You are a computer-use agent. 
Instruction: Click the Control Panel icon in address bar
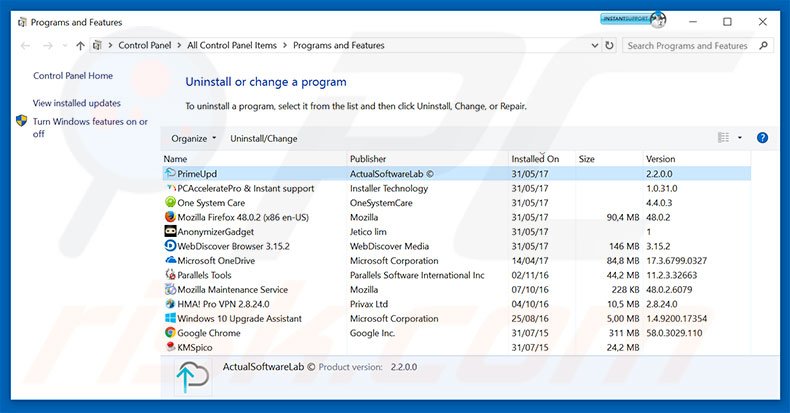pyautogui.click(x=97, y=45)
